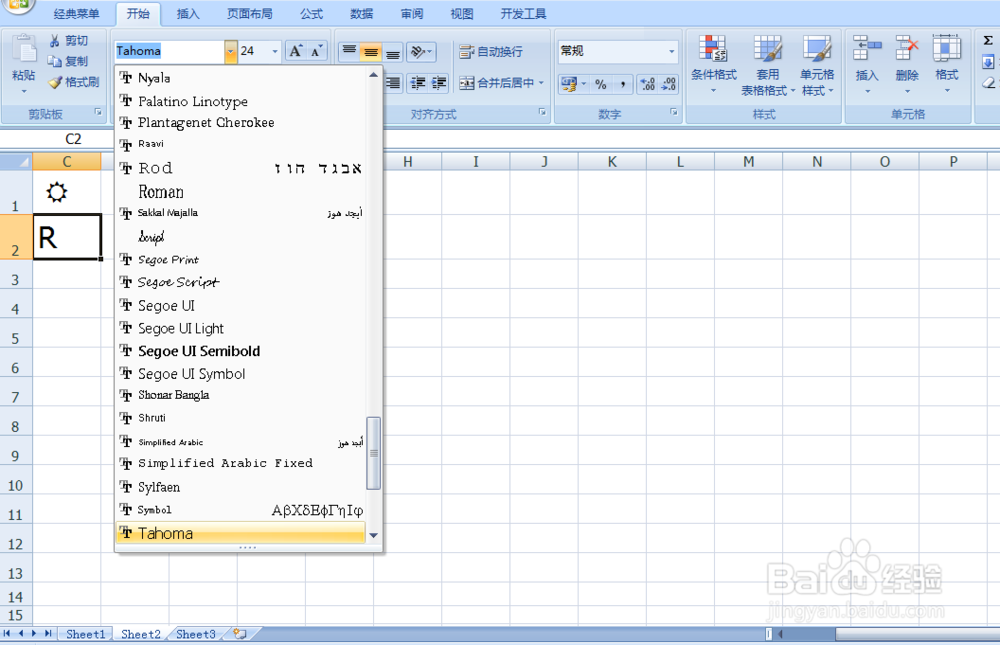Choose Segoe UI Semibold font
Screen dimensions: 1000x645
tap(241, 351)
